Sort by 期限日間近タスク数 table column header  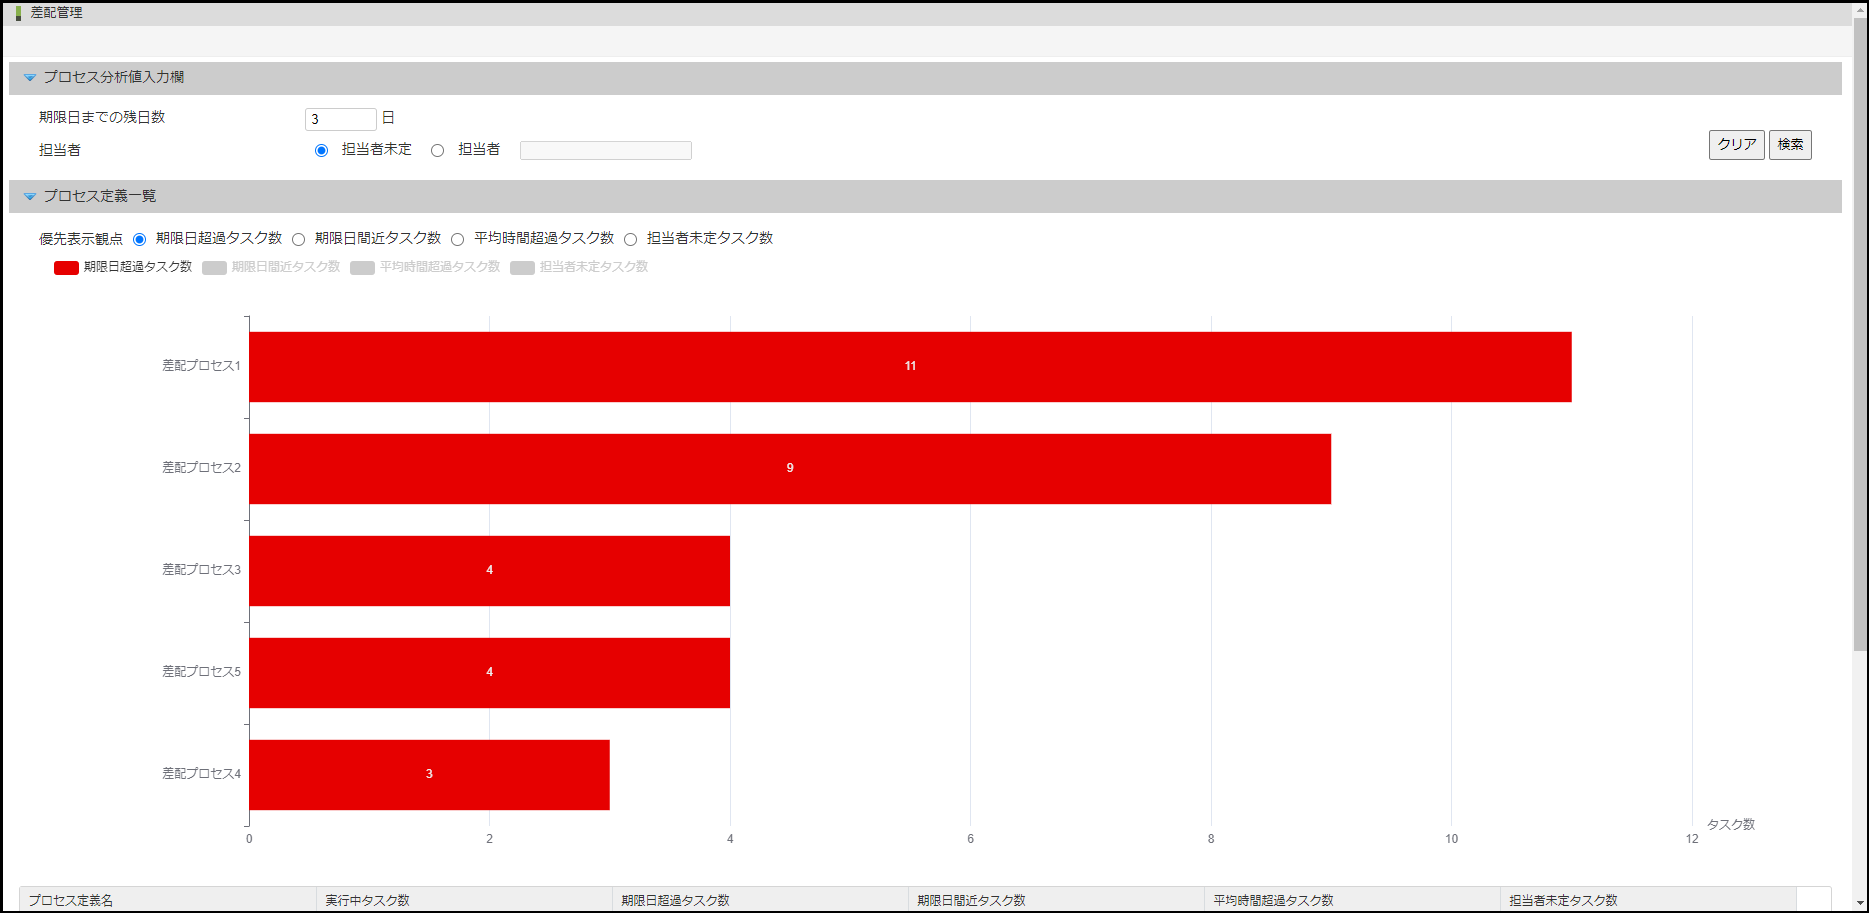1056,900
